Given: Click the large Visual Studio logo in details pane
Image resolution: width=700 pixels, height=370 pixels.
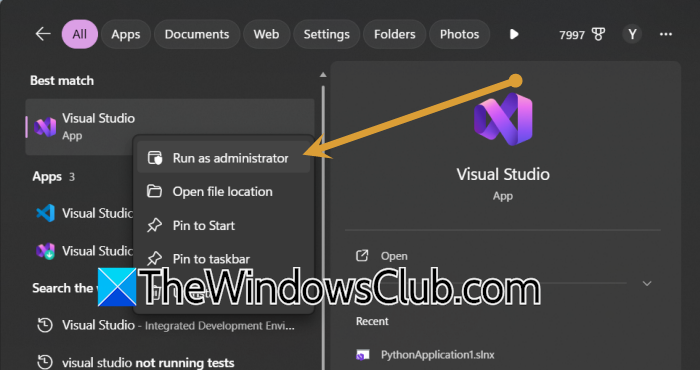Looking at the screenshot, I should 503,119.
